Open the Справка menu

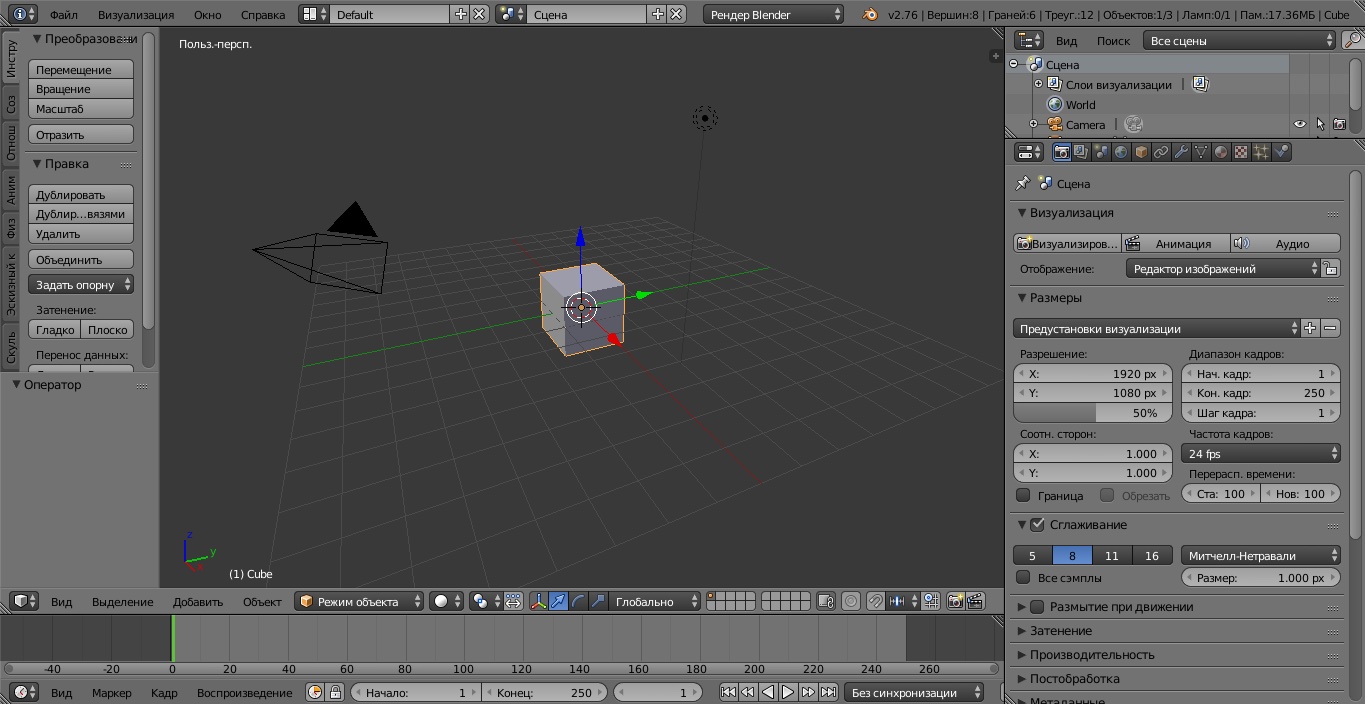coord(263,14)
